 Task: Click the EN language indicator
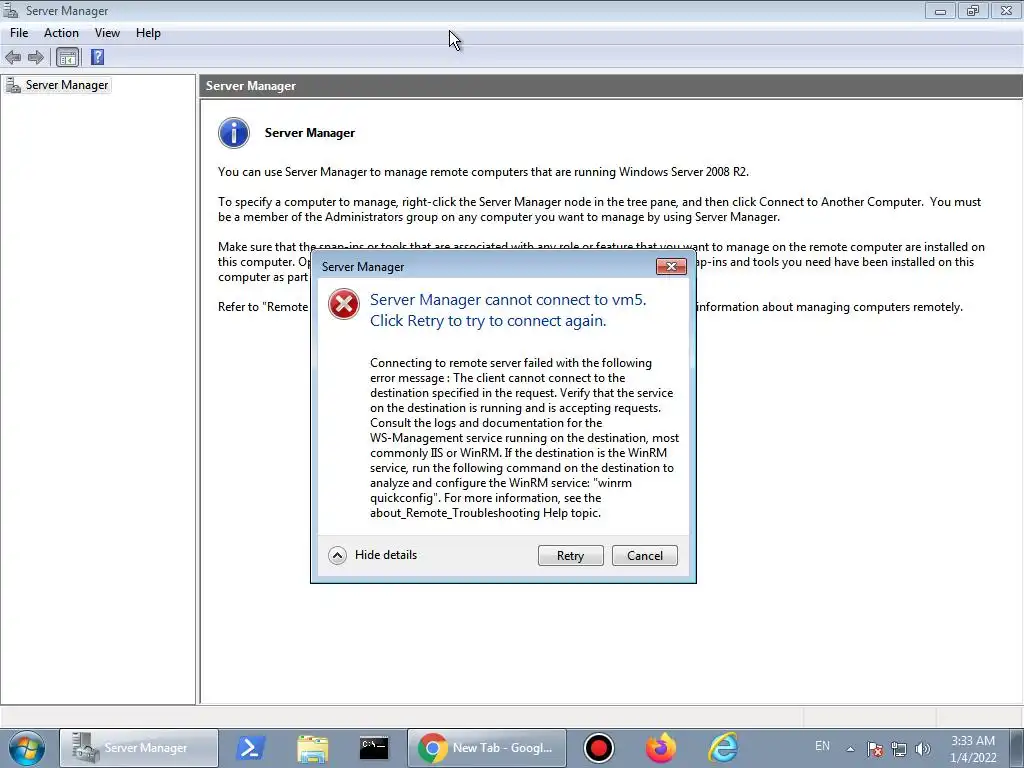(822, 746)
